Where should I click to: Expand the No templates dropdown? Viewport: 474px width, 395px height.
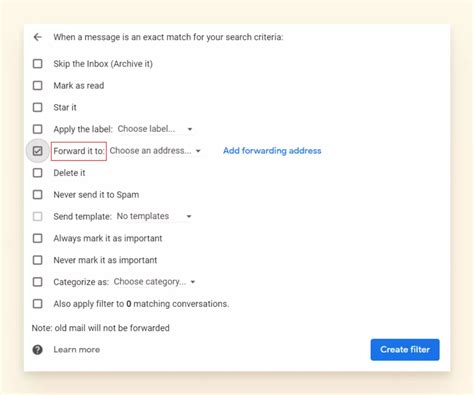point(154,216)
